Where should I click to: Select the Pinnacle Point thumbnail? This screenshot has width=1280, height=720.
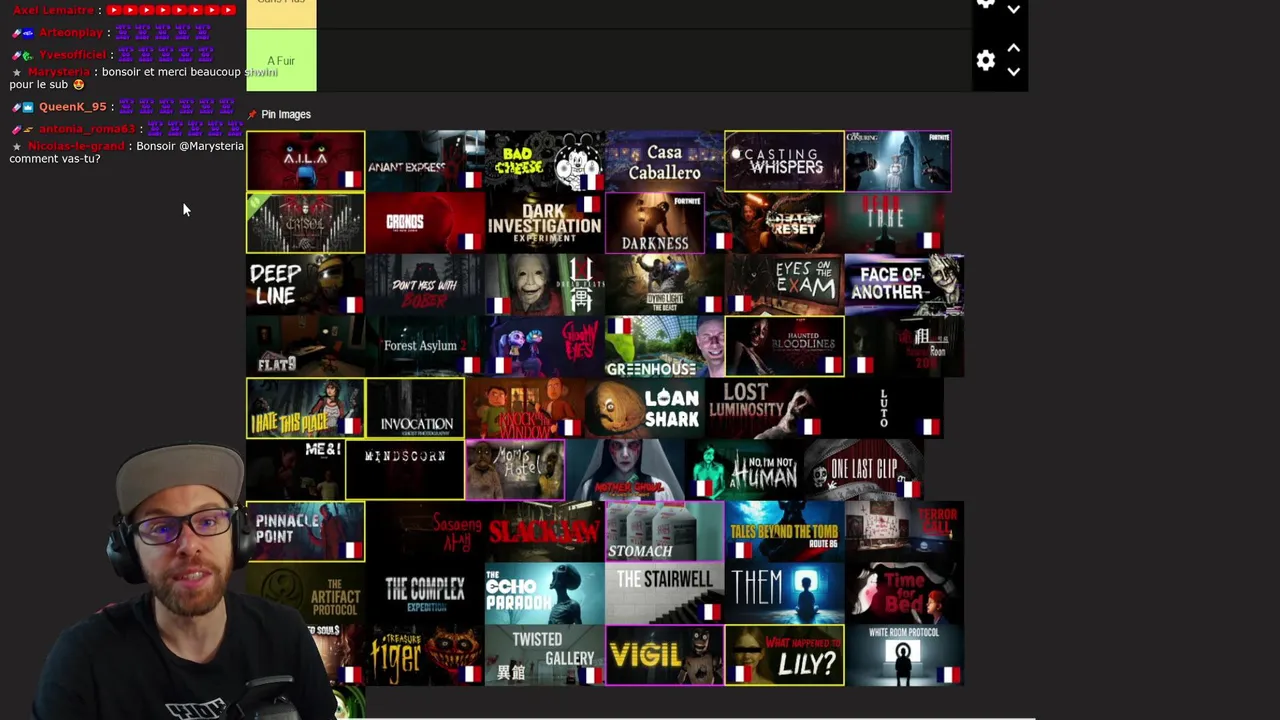pyautogui.click(x=305, y=532)
